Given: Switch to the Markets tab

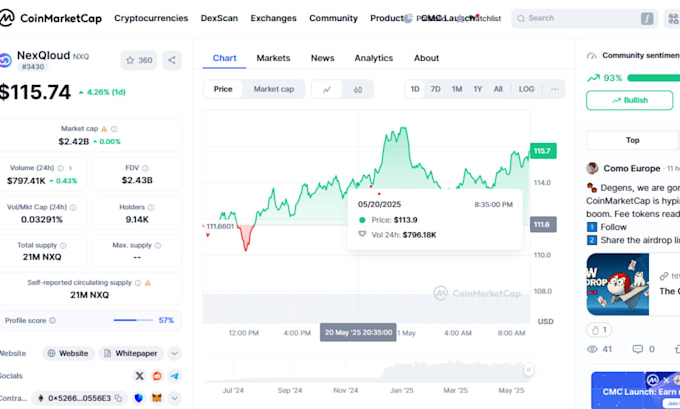Looking at the screenshot, I should (273, 58).
